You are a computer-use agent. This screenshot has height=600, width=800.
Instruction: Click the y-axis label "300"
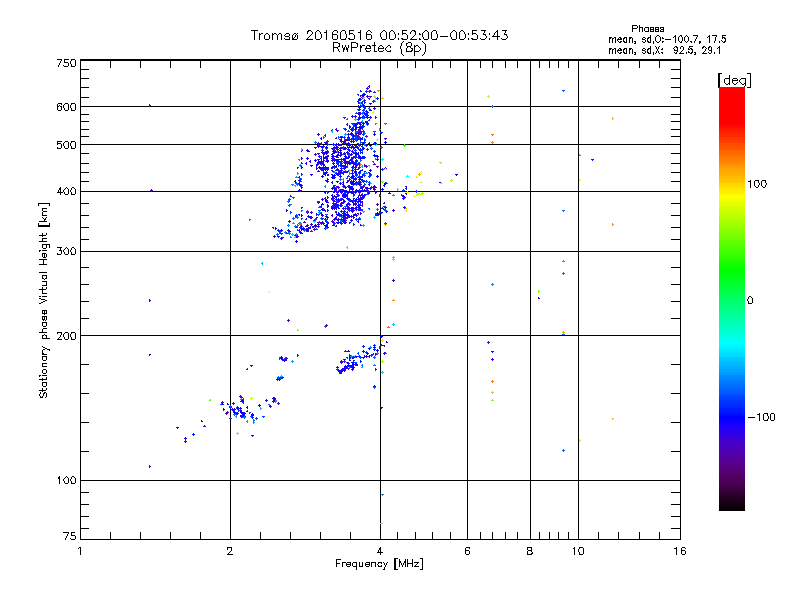66,252
